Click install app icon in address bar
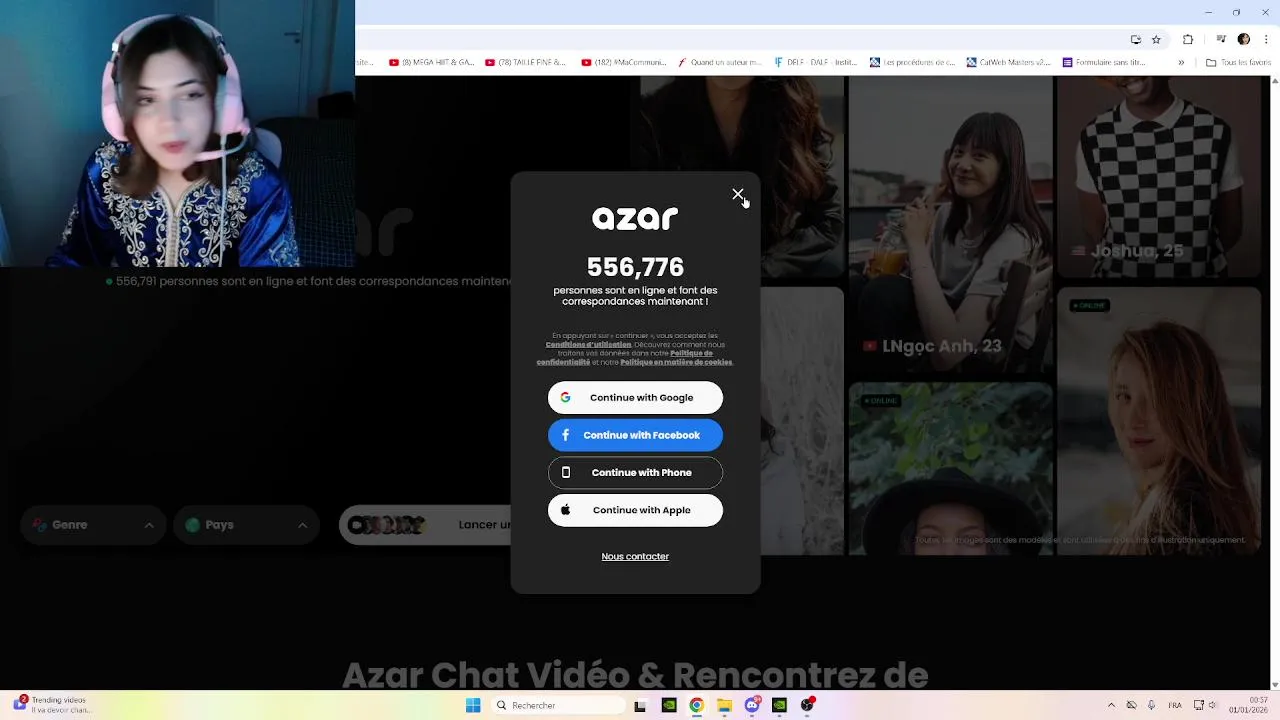This screenshot has height=720, width=1280. 1136,39
